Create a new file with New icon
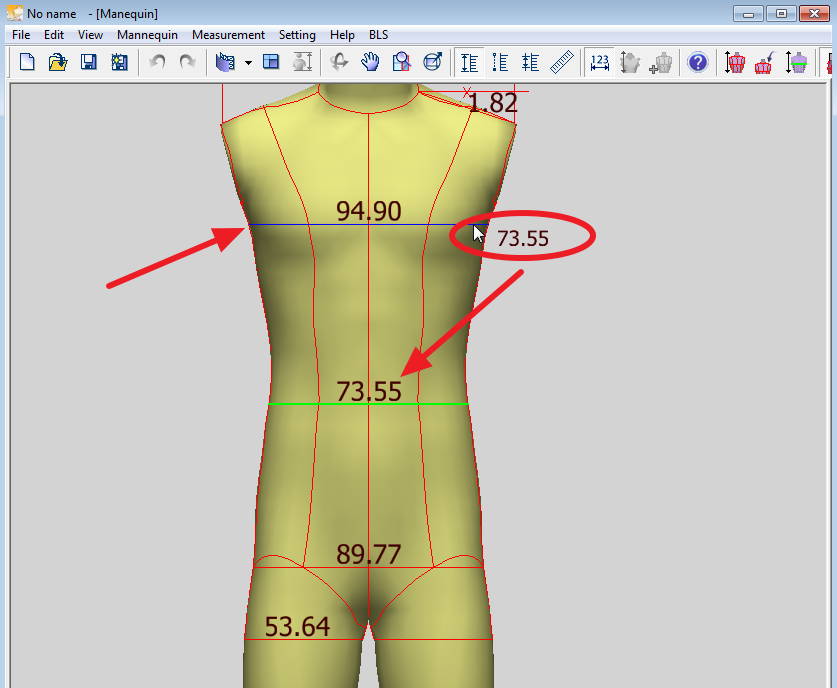This screenshot has width=837, height=688. pyautogui.click(x=27, y=62)
